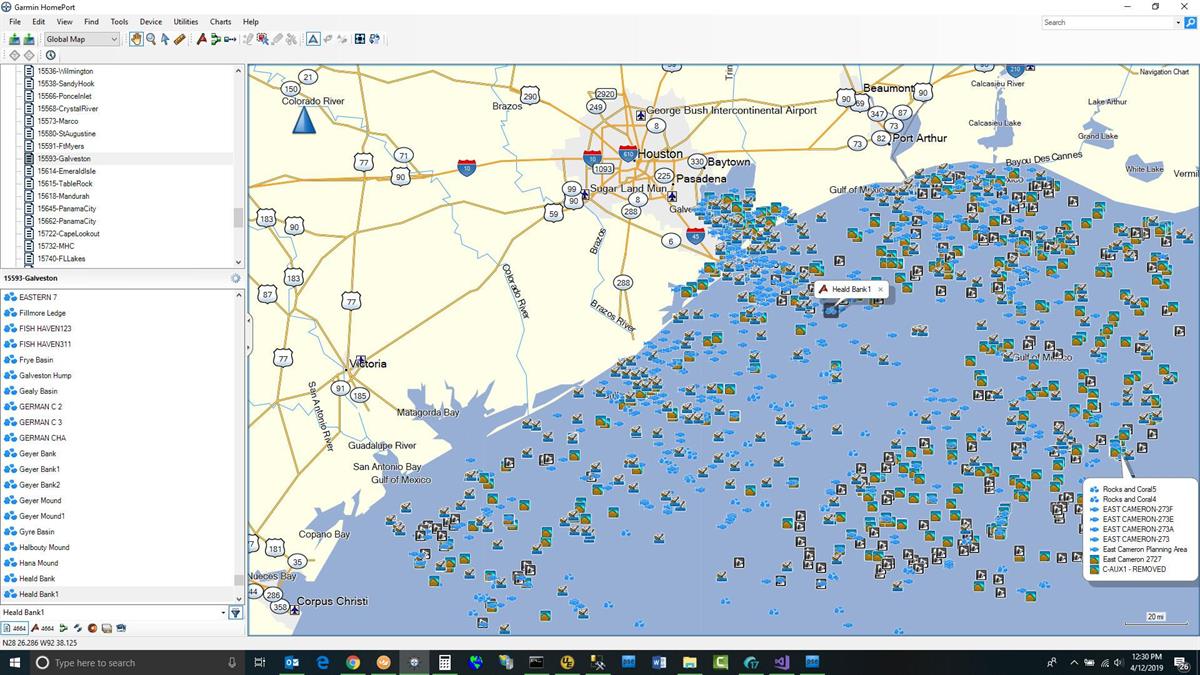
Task: Select the Fillmore Ledge waypoint
Action: (x=117, y=313)
